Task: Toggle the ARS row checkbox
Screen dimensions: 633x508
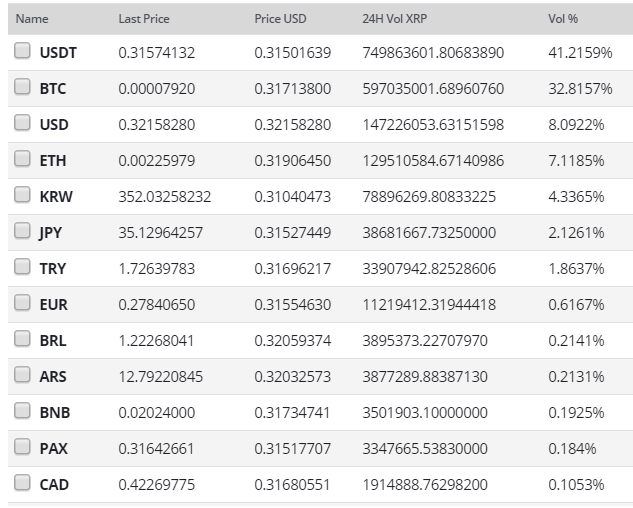Action: (x=22, y=374)
